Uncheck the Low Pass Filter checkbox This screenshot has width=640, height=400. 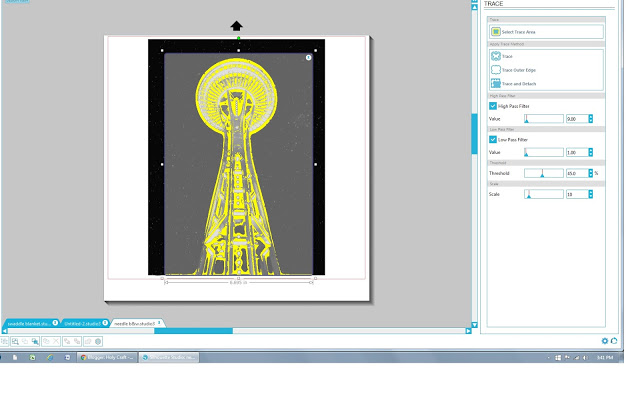tap(493, 140)
